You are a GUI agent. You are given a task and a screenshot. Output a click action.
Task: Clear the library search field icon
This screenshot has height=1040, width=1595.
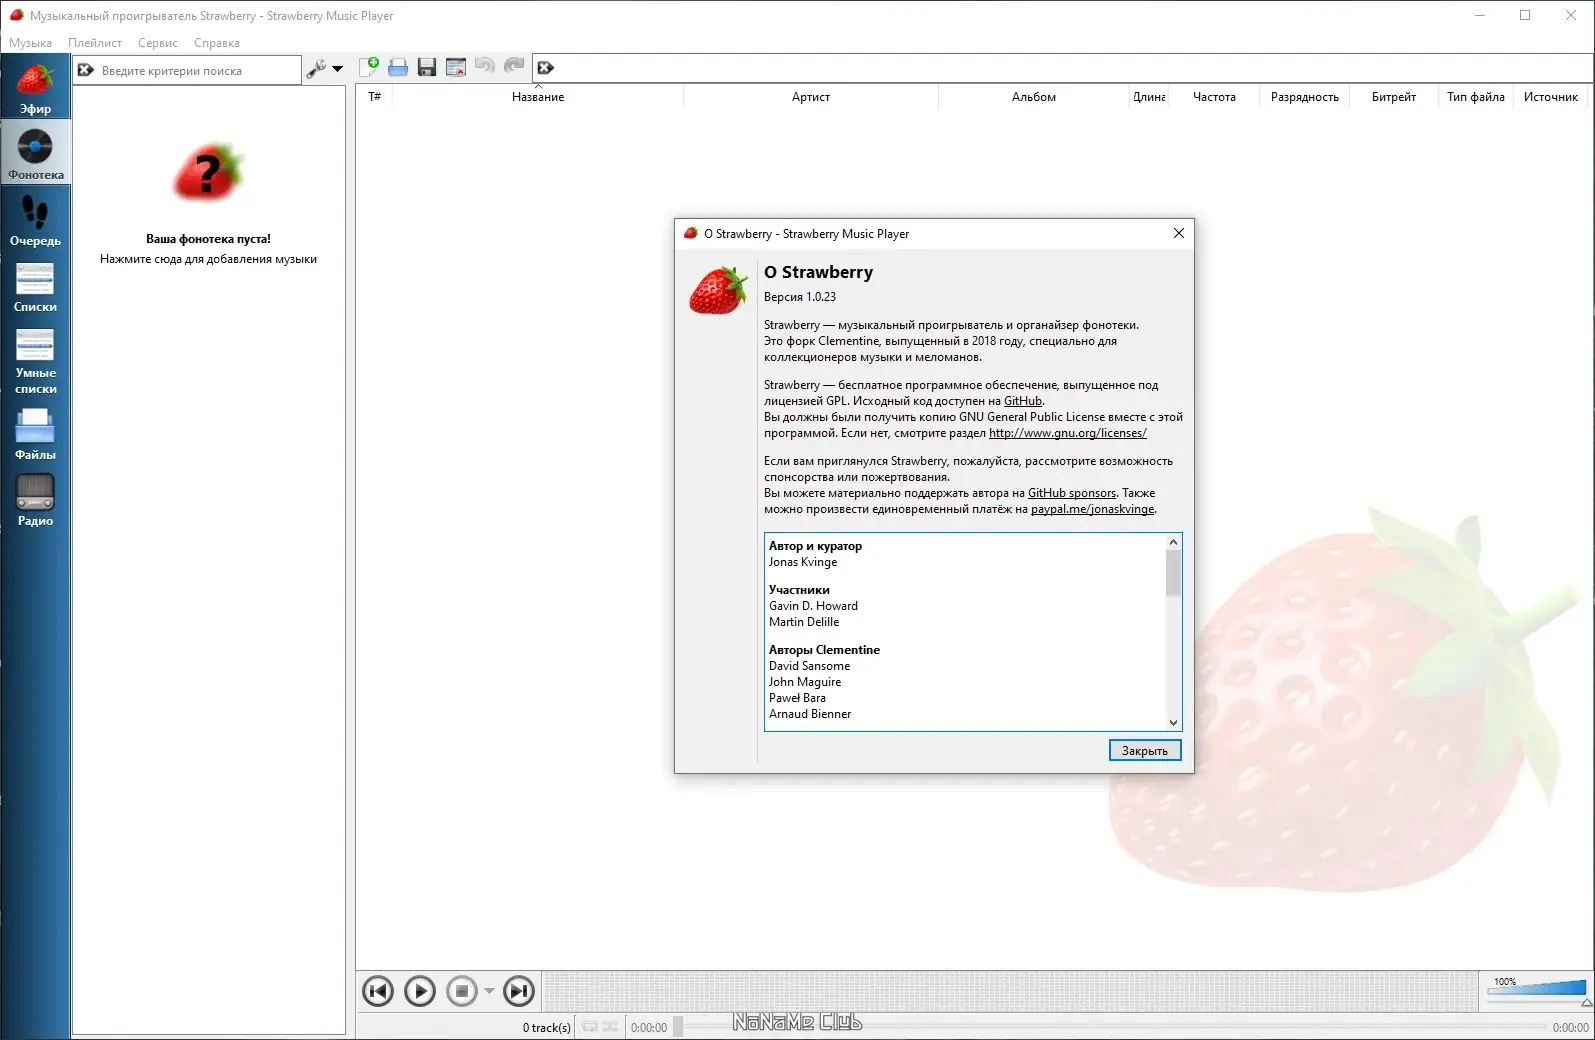(x=86, y=70)
